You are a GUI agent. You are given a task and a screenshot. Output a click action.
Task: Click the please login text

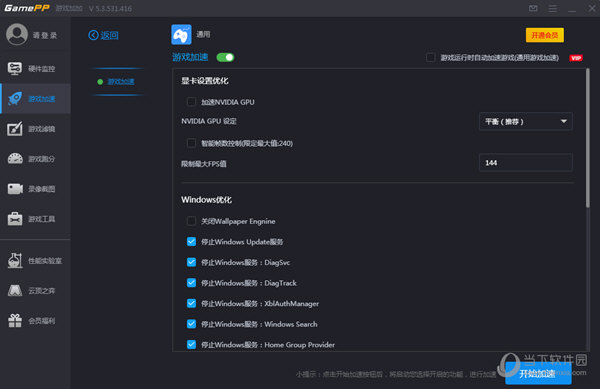click(x=45, y=35)
